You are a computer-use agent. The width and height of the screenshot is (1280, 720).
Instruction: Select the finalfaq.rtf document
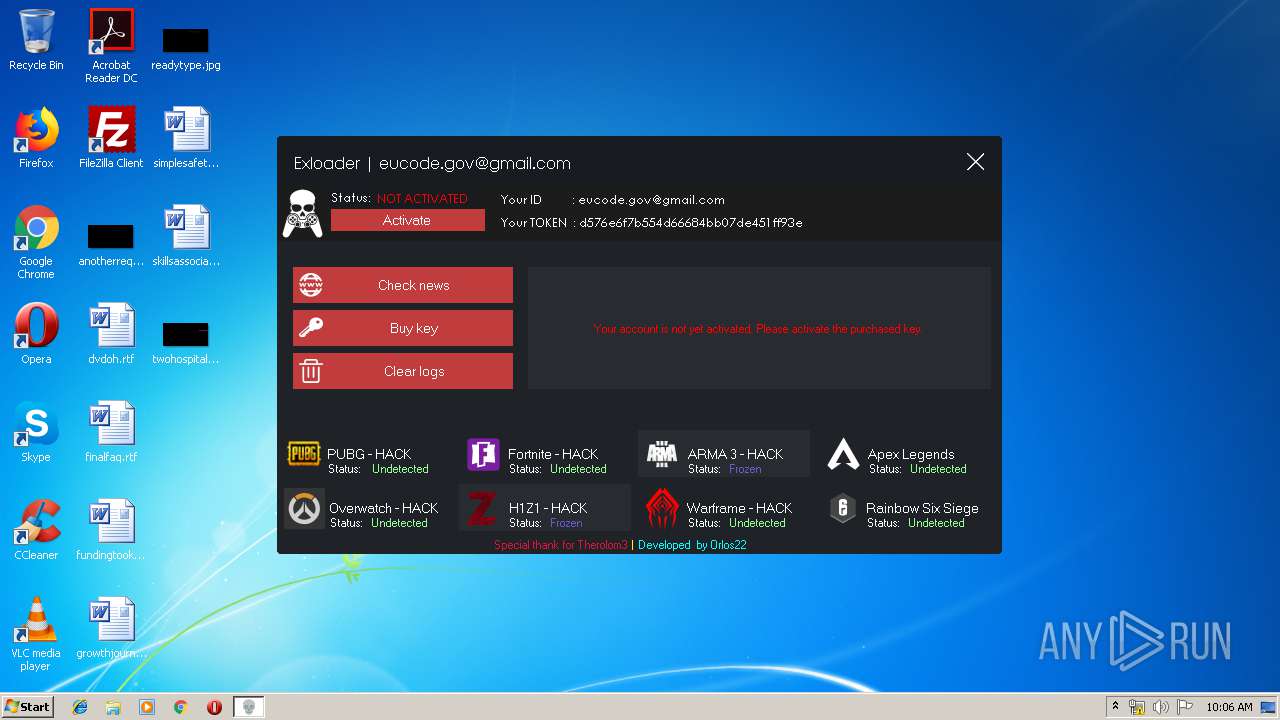coord(111,431)
